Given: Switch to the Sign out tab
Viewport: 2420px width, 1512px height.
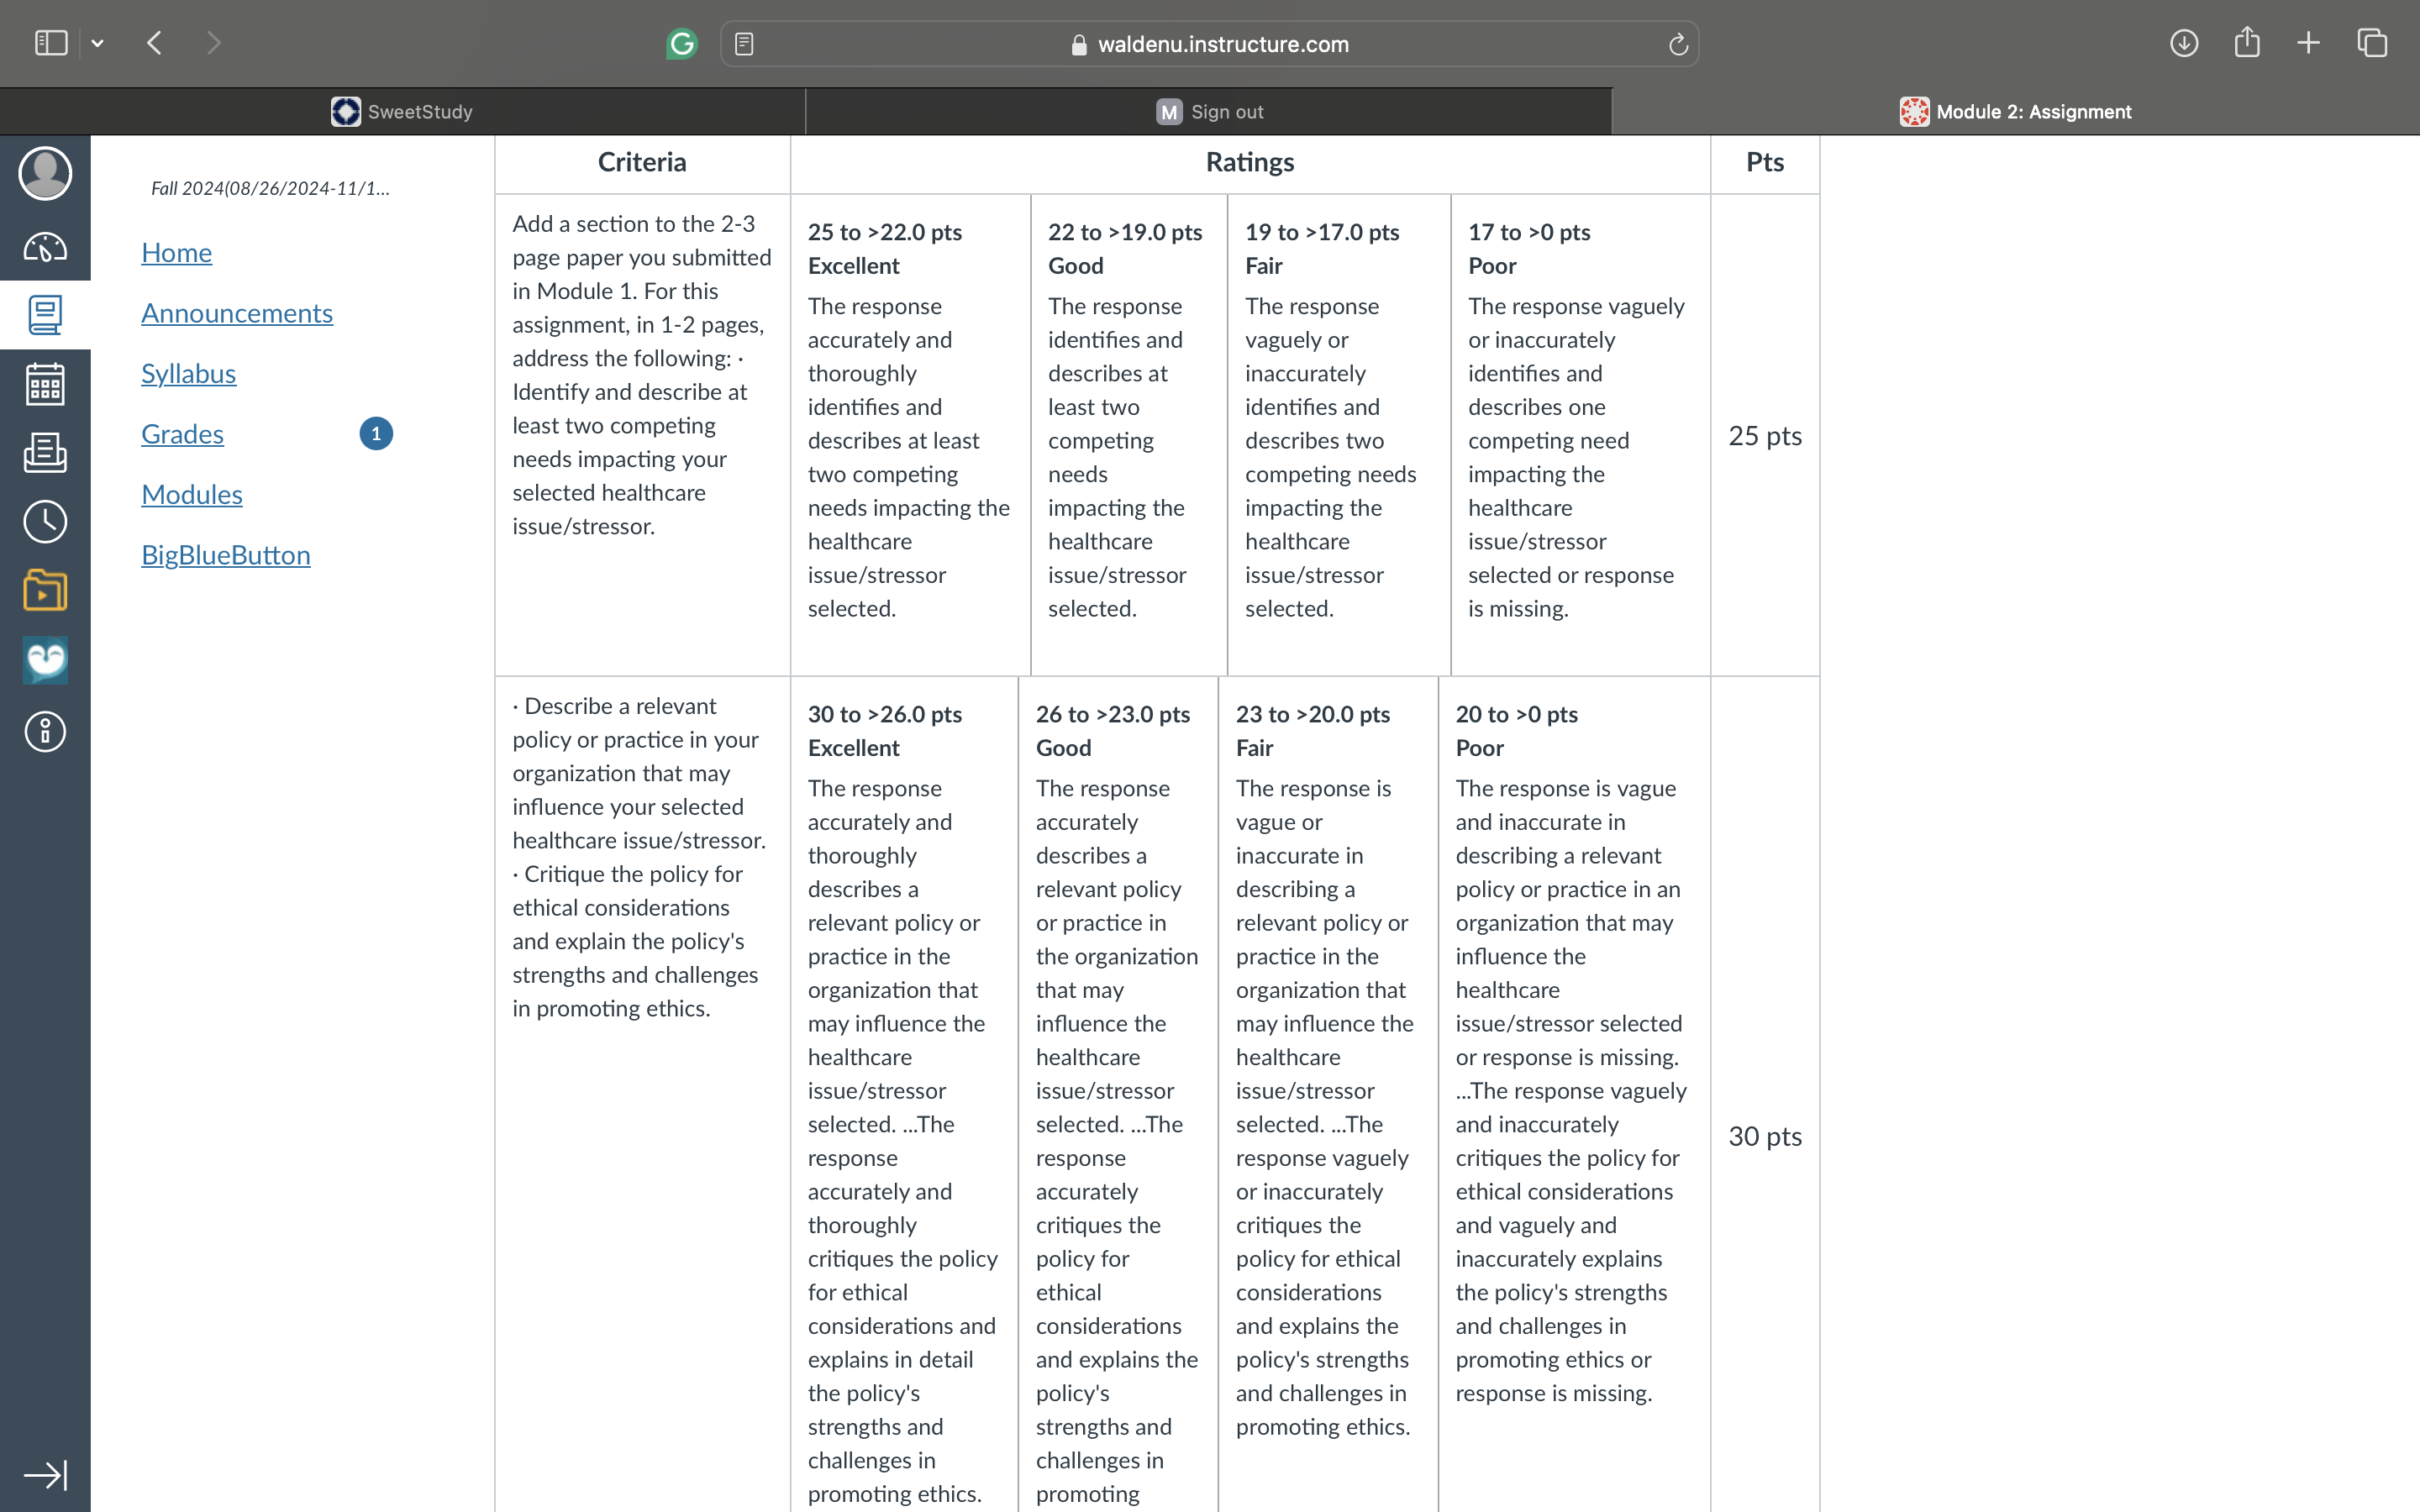Looking at the screenshot, I should pyautogui.click(x=1209, y=112).
